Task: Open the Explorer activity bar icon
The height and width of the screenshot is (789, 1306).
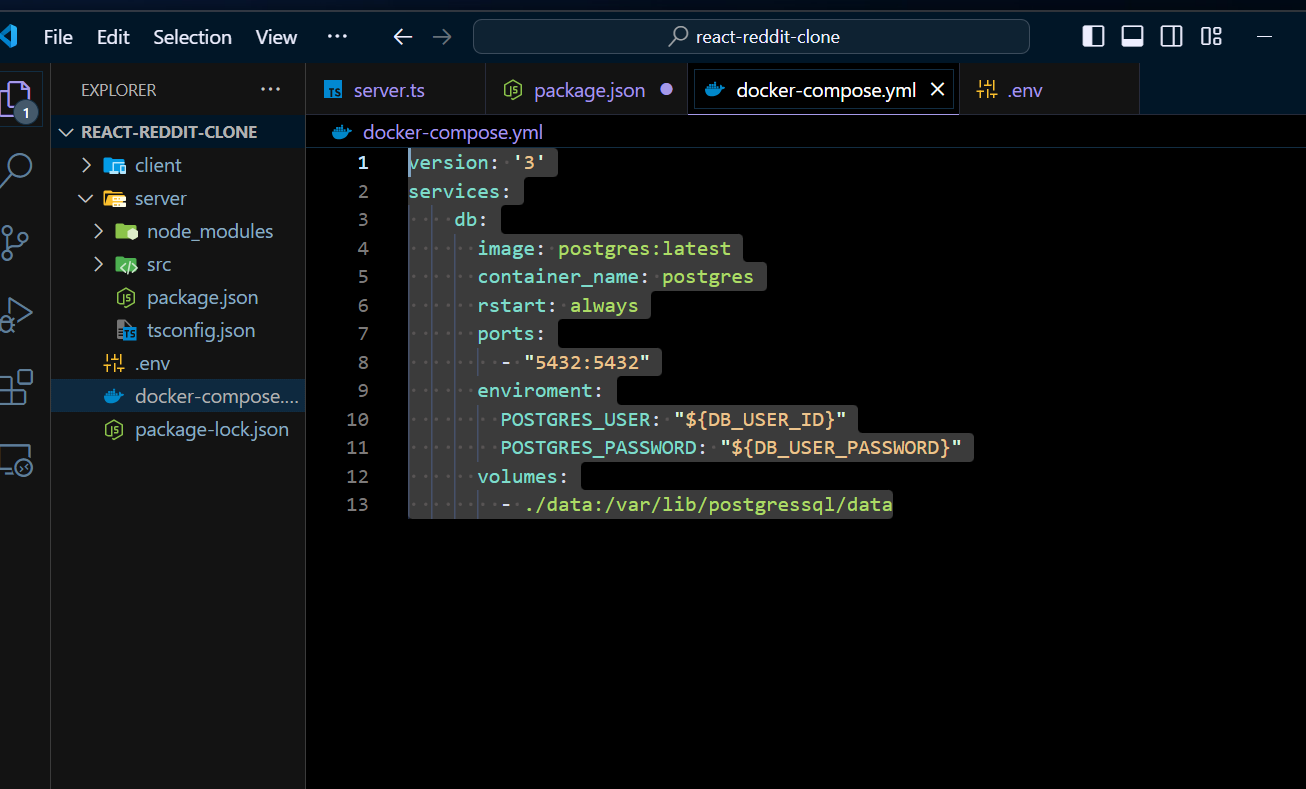Action: pos(17,100)
